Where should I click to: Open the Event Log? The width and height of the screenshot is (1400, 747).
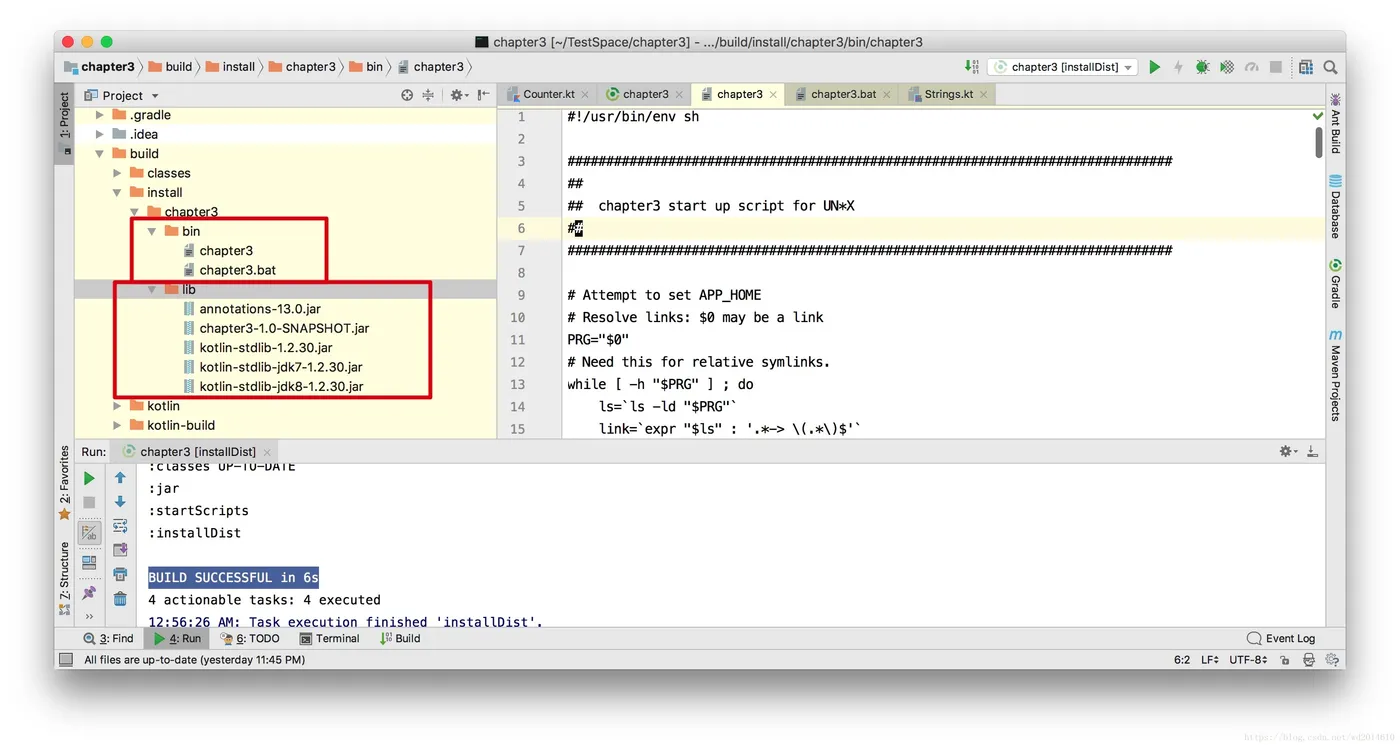(x=1281, y=638)
